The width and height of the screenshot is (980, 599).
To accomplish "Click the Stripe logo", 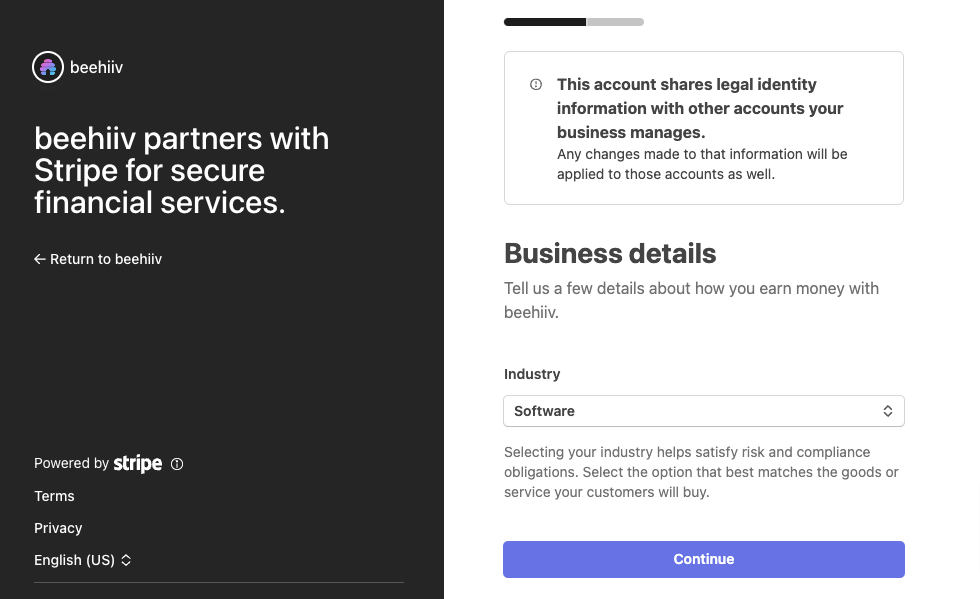I will point(138,463).
